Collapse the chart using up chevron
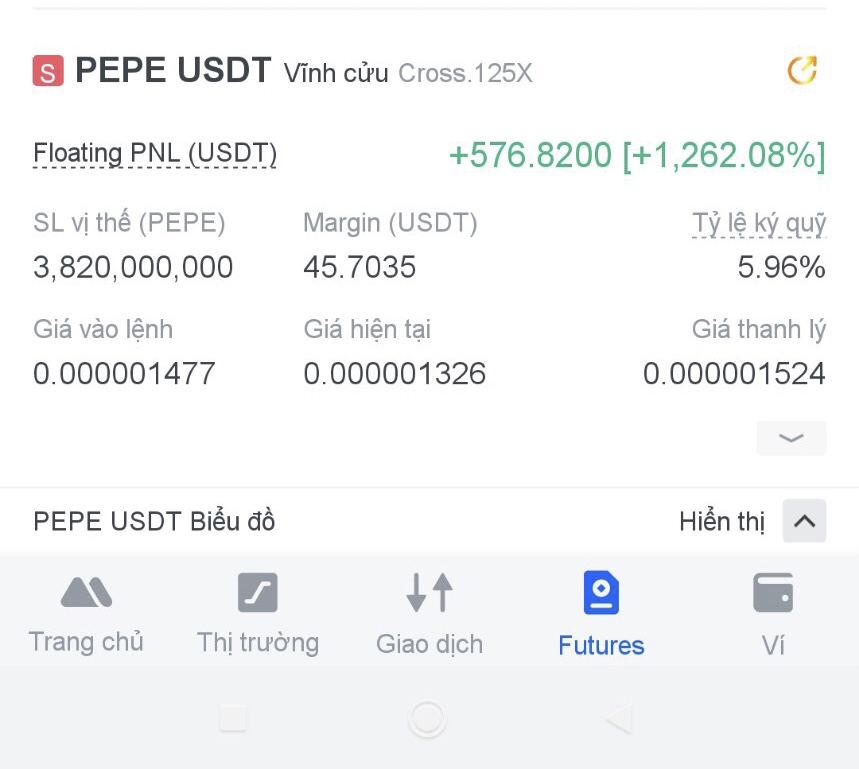The image size is (859, 769). pyautogui.click(x=804, y=521)
